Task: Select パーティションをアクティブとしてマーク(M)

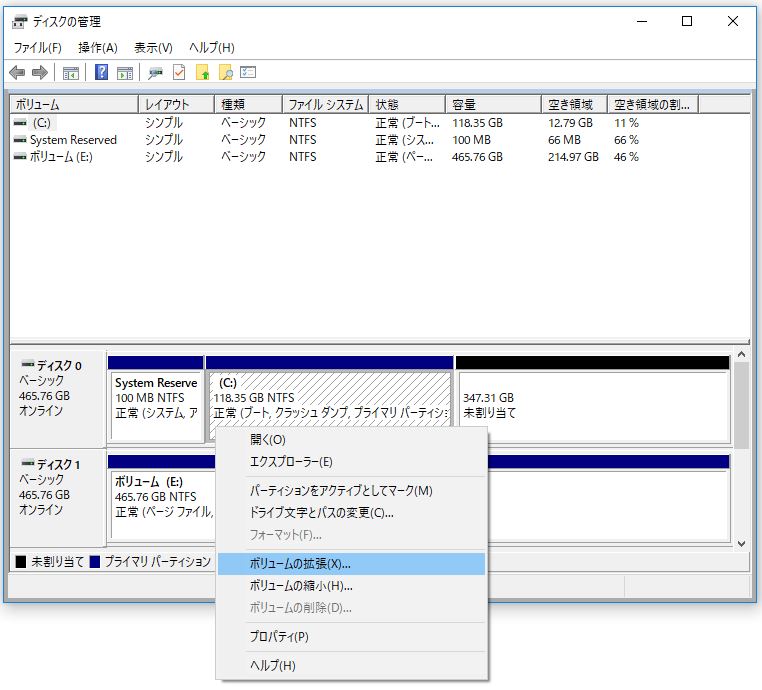Action: (x=351, y=490)
